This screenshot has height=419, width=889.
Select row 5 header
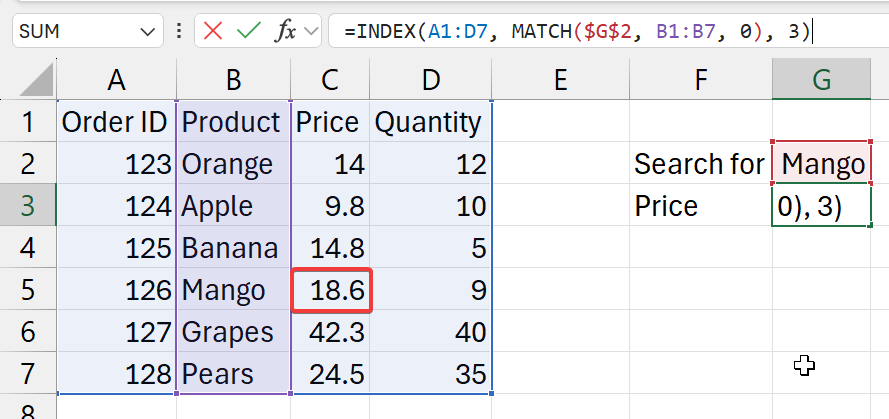pos(27,290)
